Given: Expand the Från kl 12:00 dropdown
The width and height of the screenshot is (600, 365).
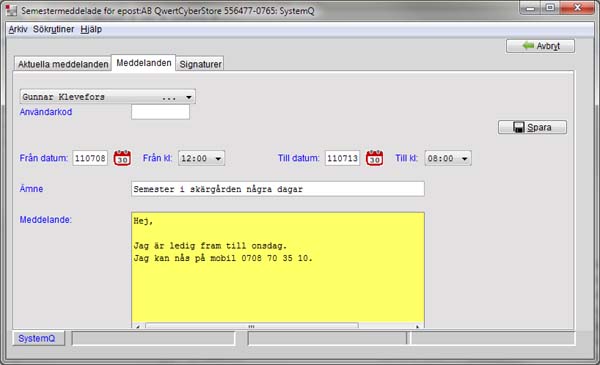Looking at the screenshot, I should (x=201, y=158).
